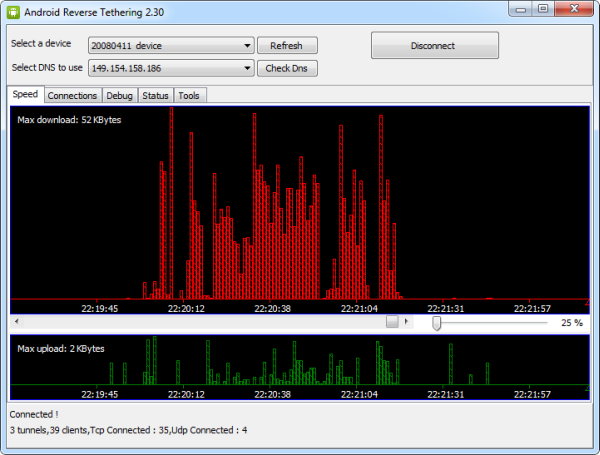Click the zoom slider handle at 25 %
The width and height of the screenshot is (600, 455).
(437, 323)
